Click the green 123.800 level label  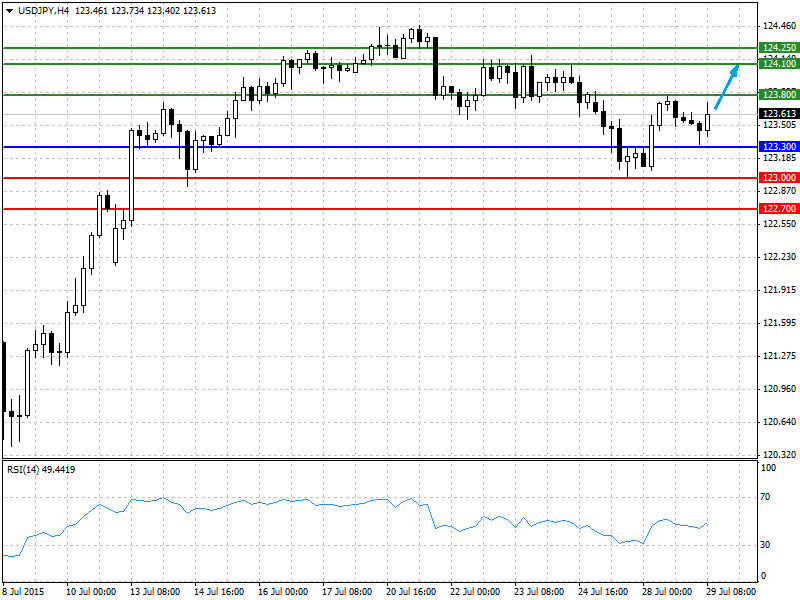(779, 94)
